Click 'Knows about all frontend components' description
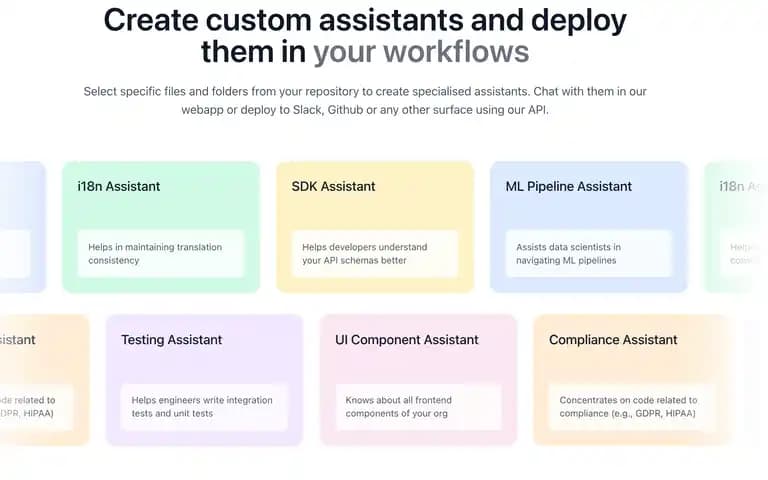 399,407
